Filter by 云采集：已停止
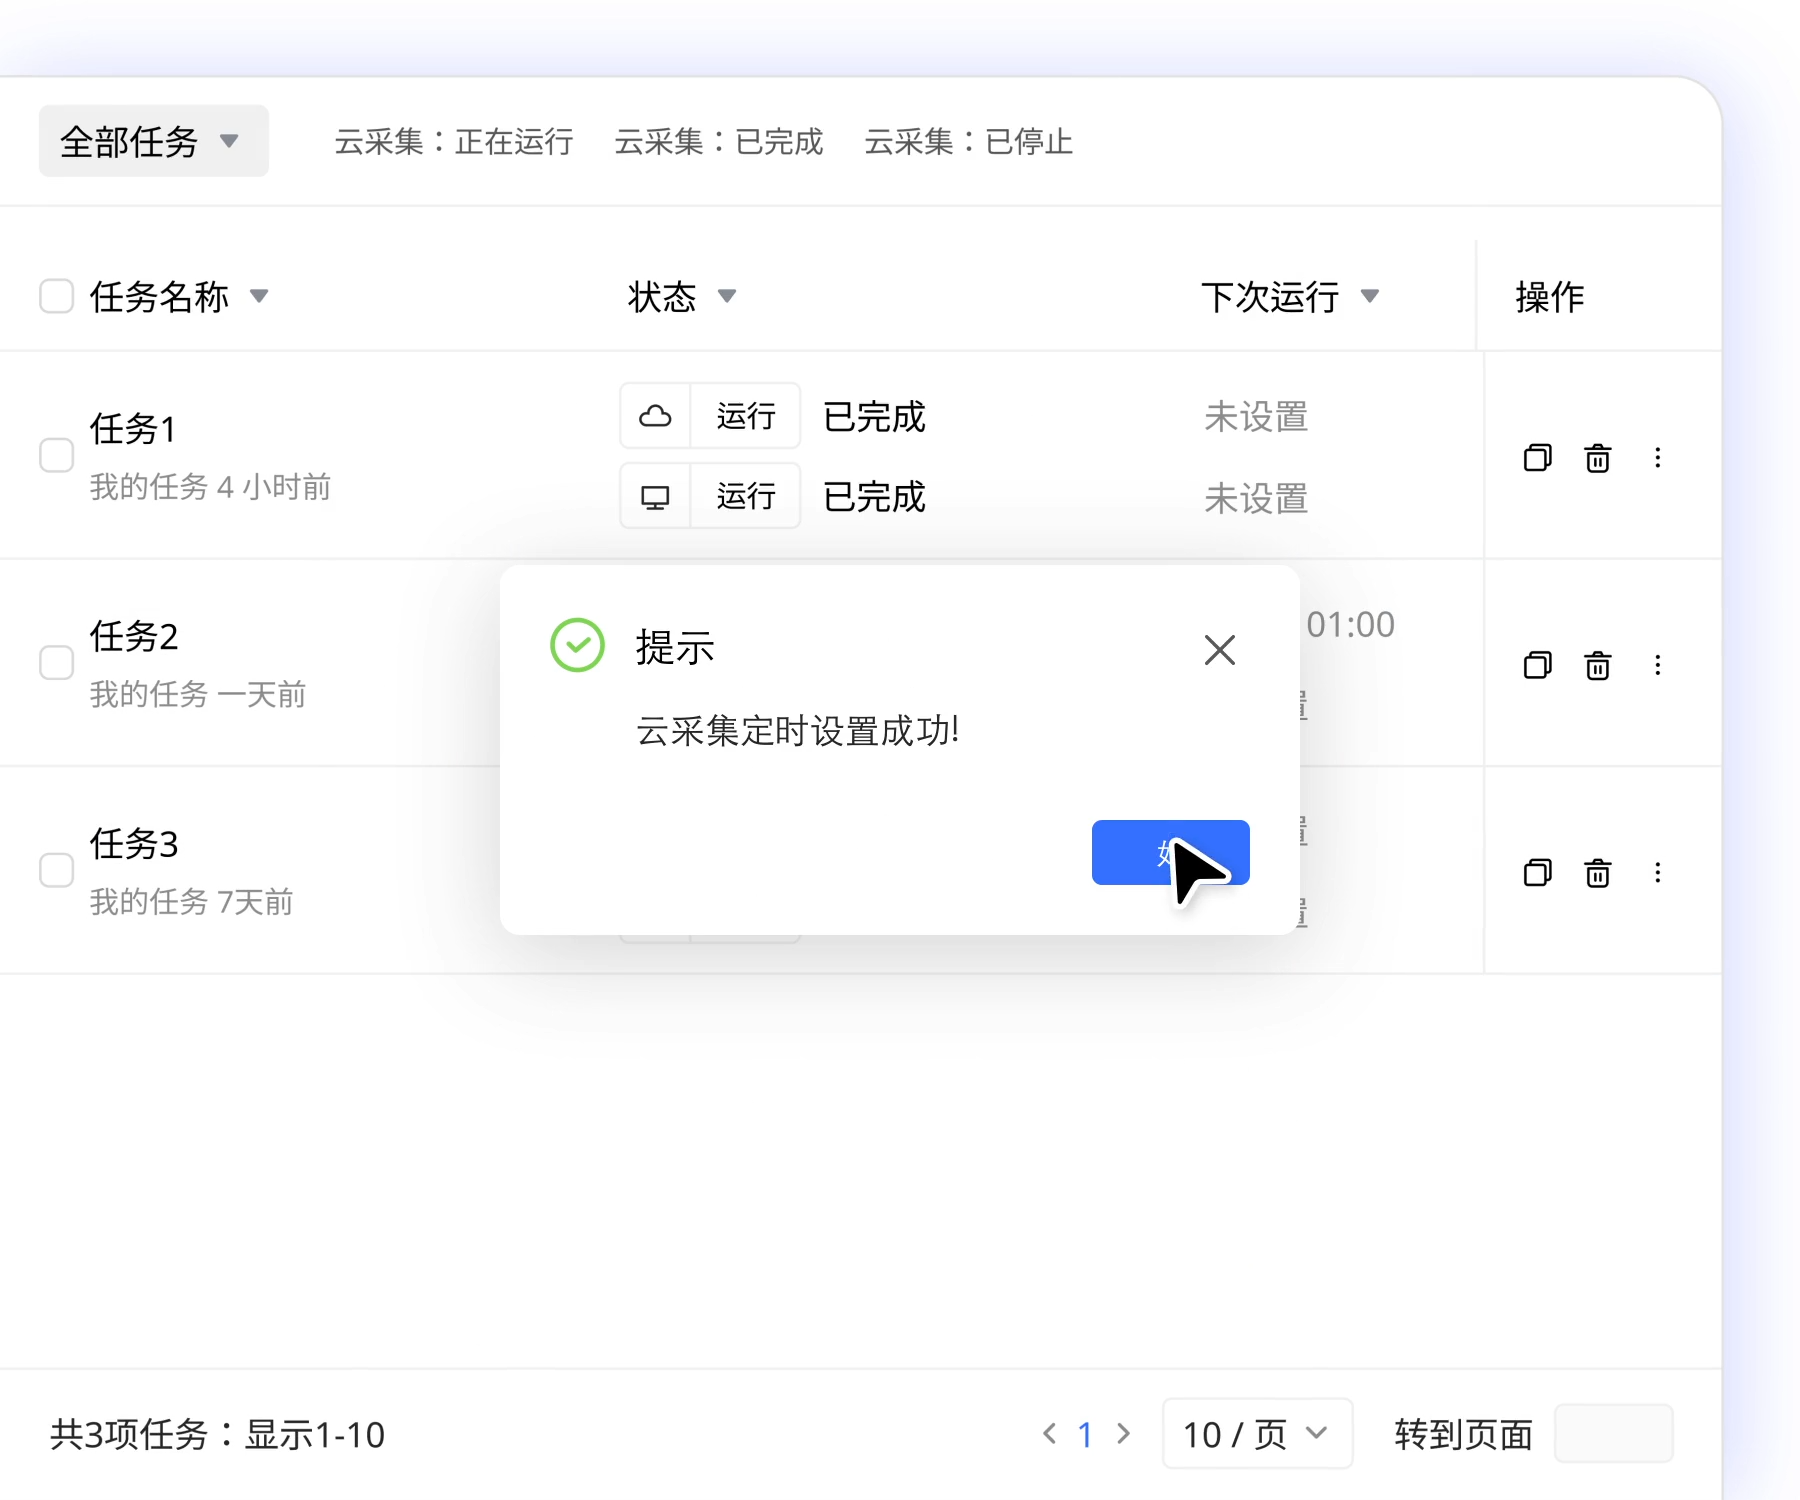The height and width of the screenshot is (1500, 1800). coord(968,142)
